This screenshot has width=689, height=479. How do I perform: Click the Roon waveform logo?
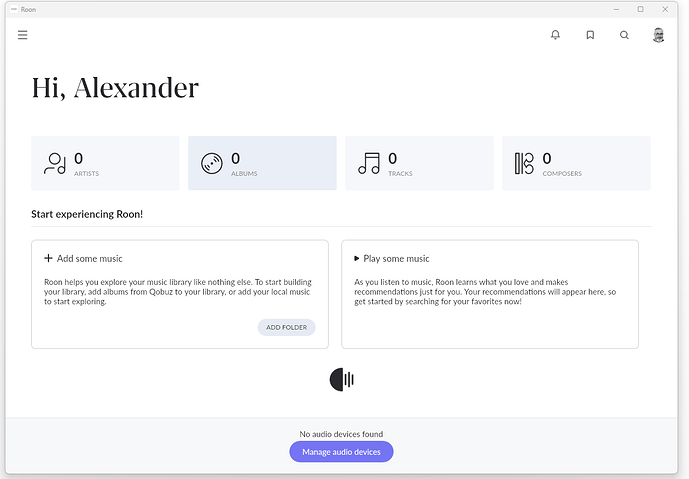coord(342,380)
